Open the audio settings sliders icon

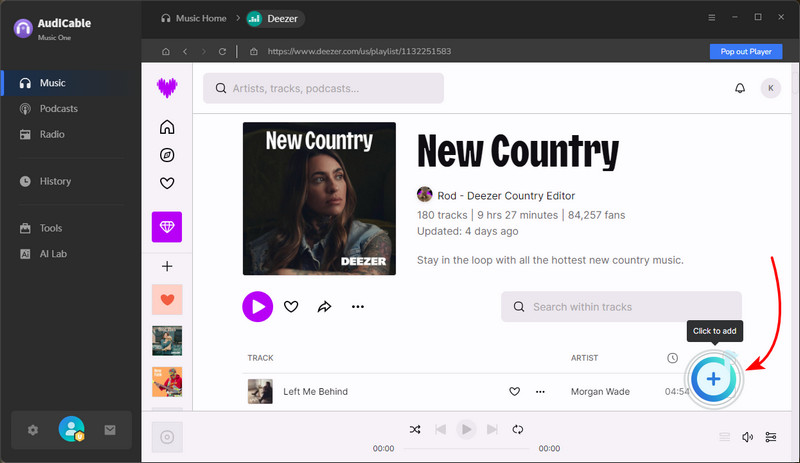click(771, 437)
